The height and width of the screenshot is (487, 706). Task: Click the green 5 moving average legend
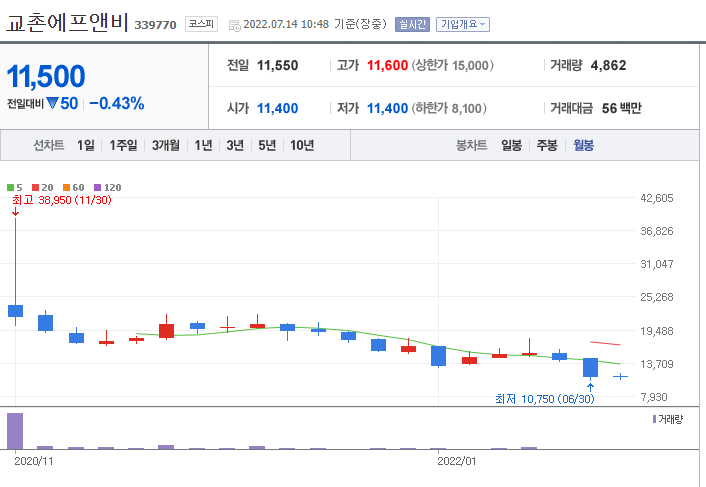(x=15, y=188)
